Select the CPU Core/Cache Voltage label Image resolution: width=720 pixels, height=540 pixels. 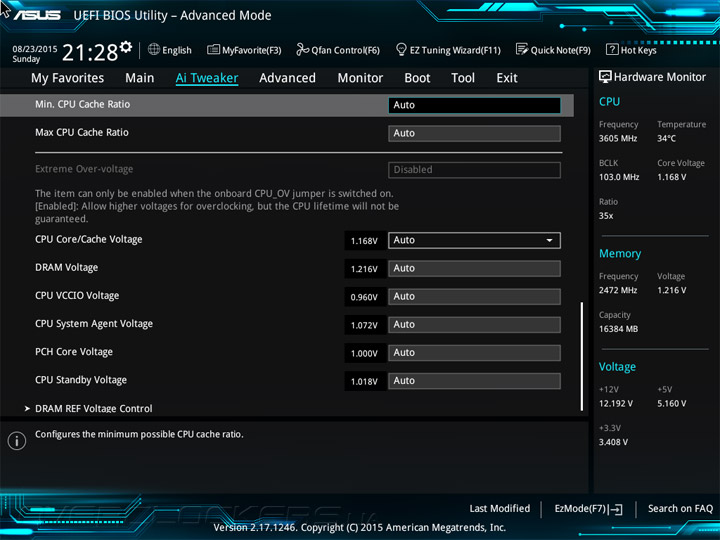[x=89, y=239]
